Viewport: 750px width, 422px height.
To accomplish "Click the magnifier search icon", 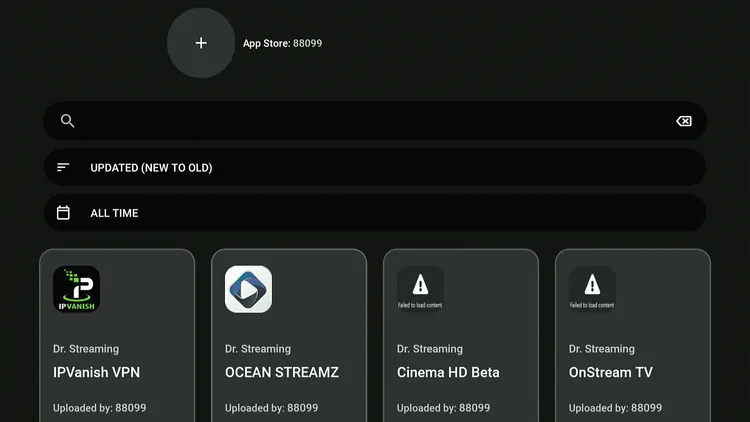I will [67, 121].
